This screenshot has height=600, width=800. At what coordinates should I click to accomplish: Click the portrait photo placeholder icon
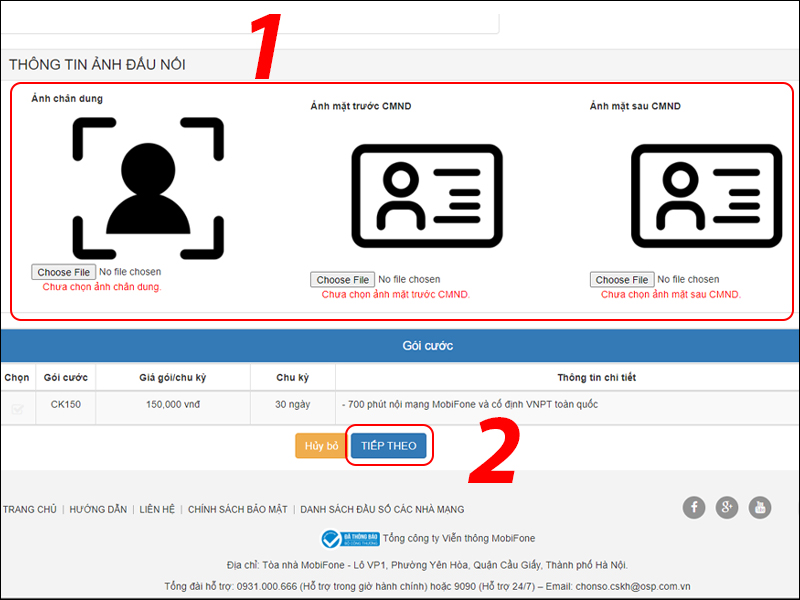[147, 187]
